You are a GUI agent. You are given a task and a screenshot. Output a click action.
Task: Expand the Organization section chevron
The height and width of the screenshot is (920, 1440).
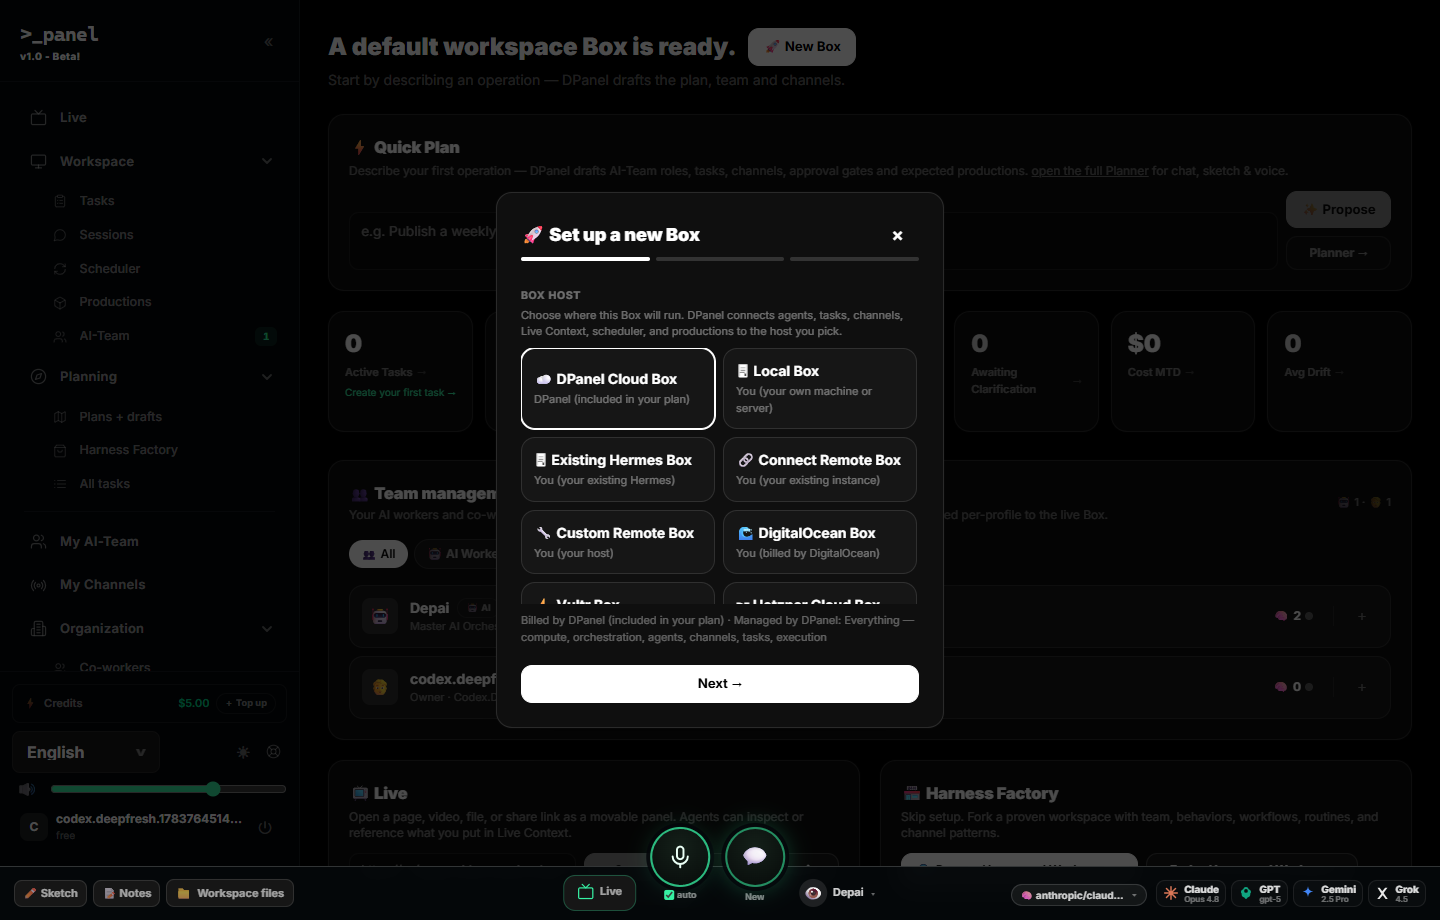click(x=267, y=629)
